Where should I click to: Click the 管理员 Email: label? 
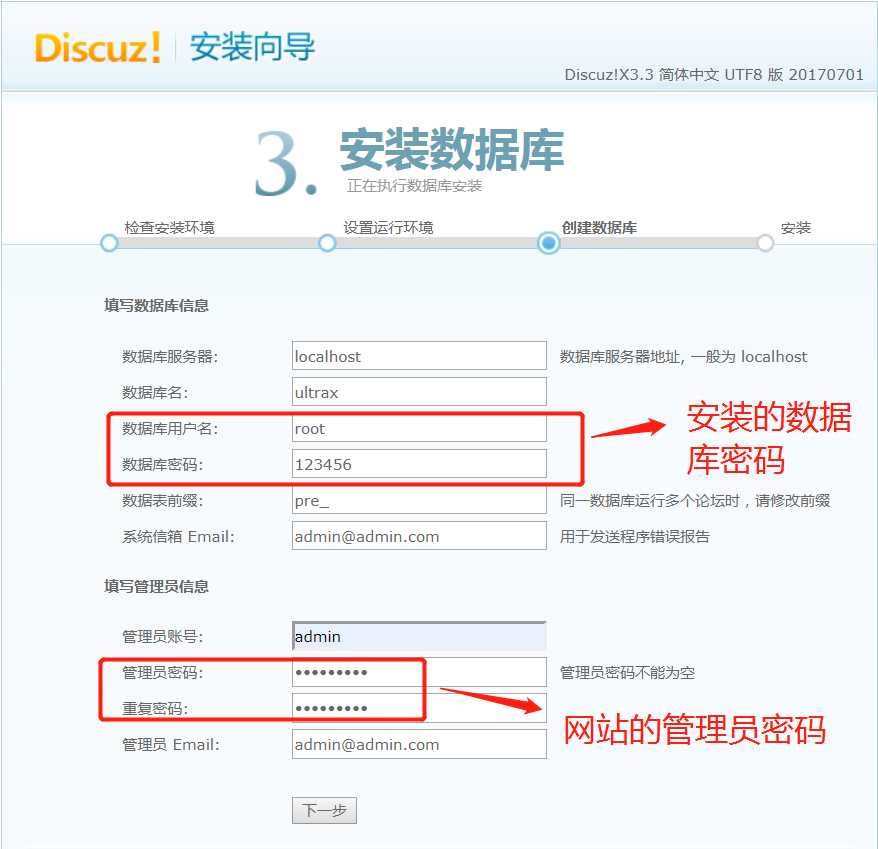coord(171,745)
